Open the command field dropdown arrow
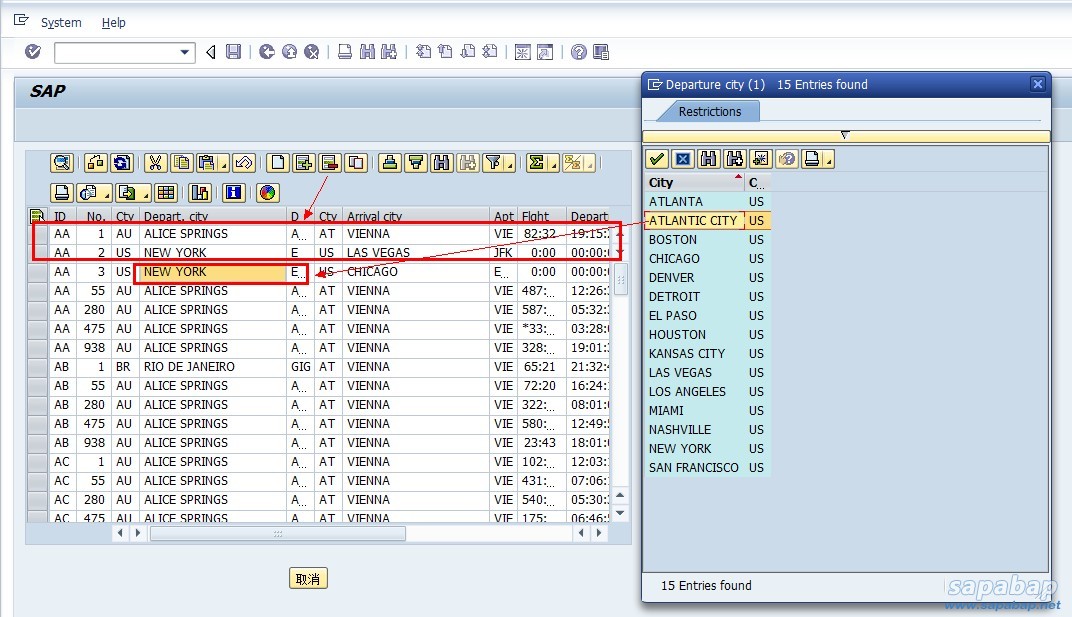1072x617 pixels. [x=185, y=52]
